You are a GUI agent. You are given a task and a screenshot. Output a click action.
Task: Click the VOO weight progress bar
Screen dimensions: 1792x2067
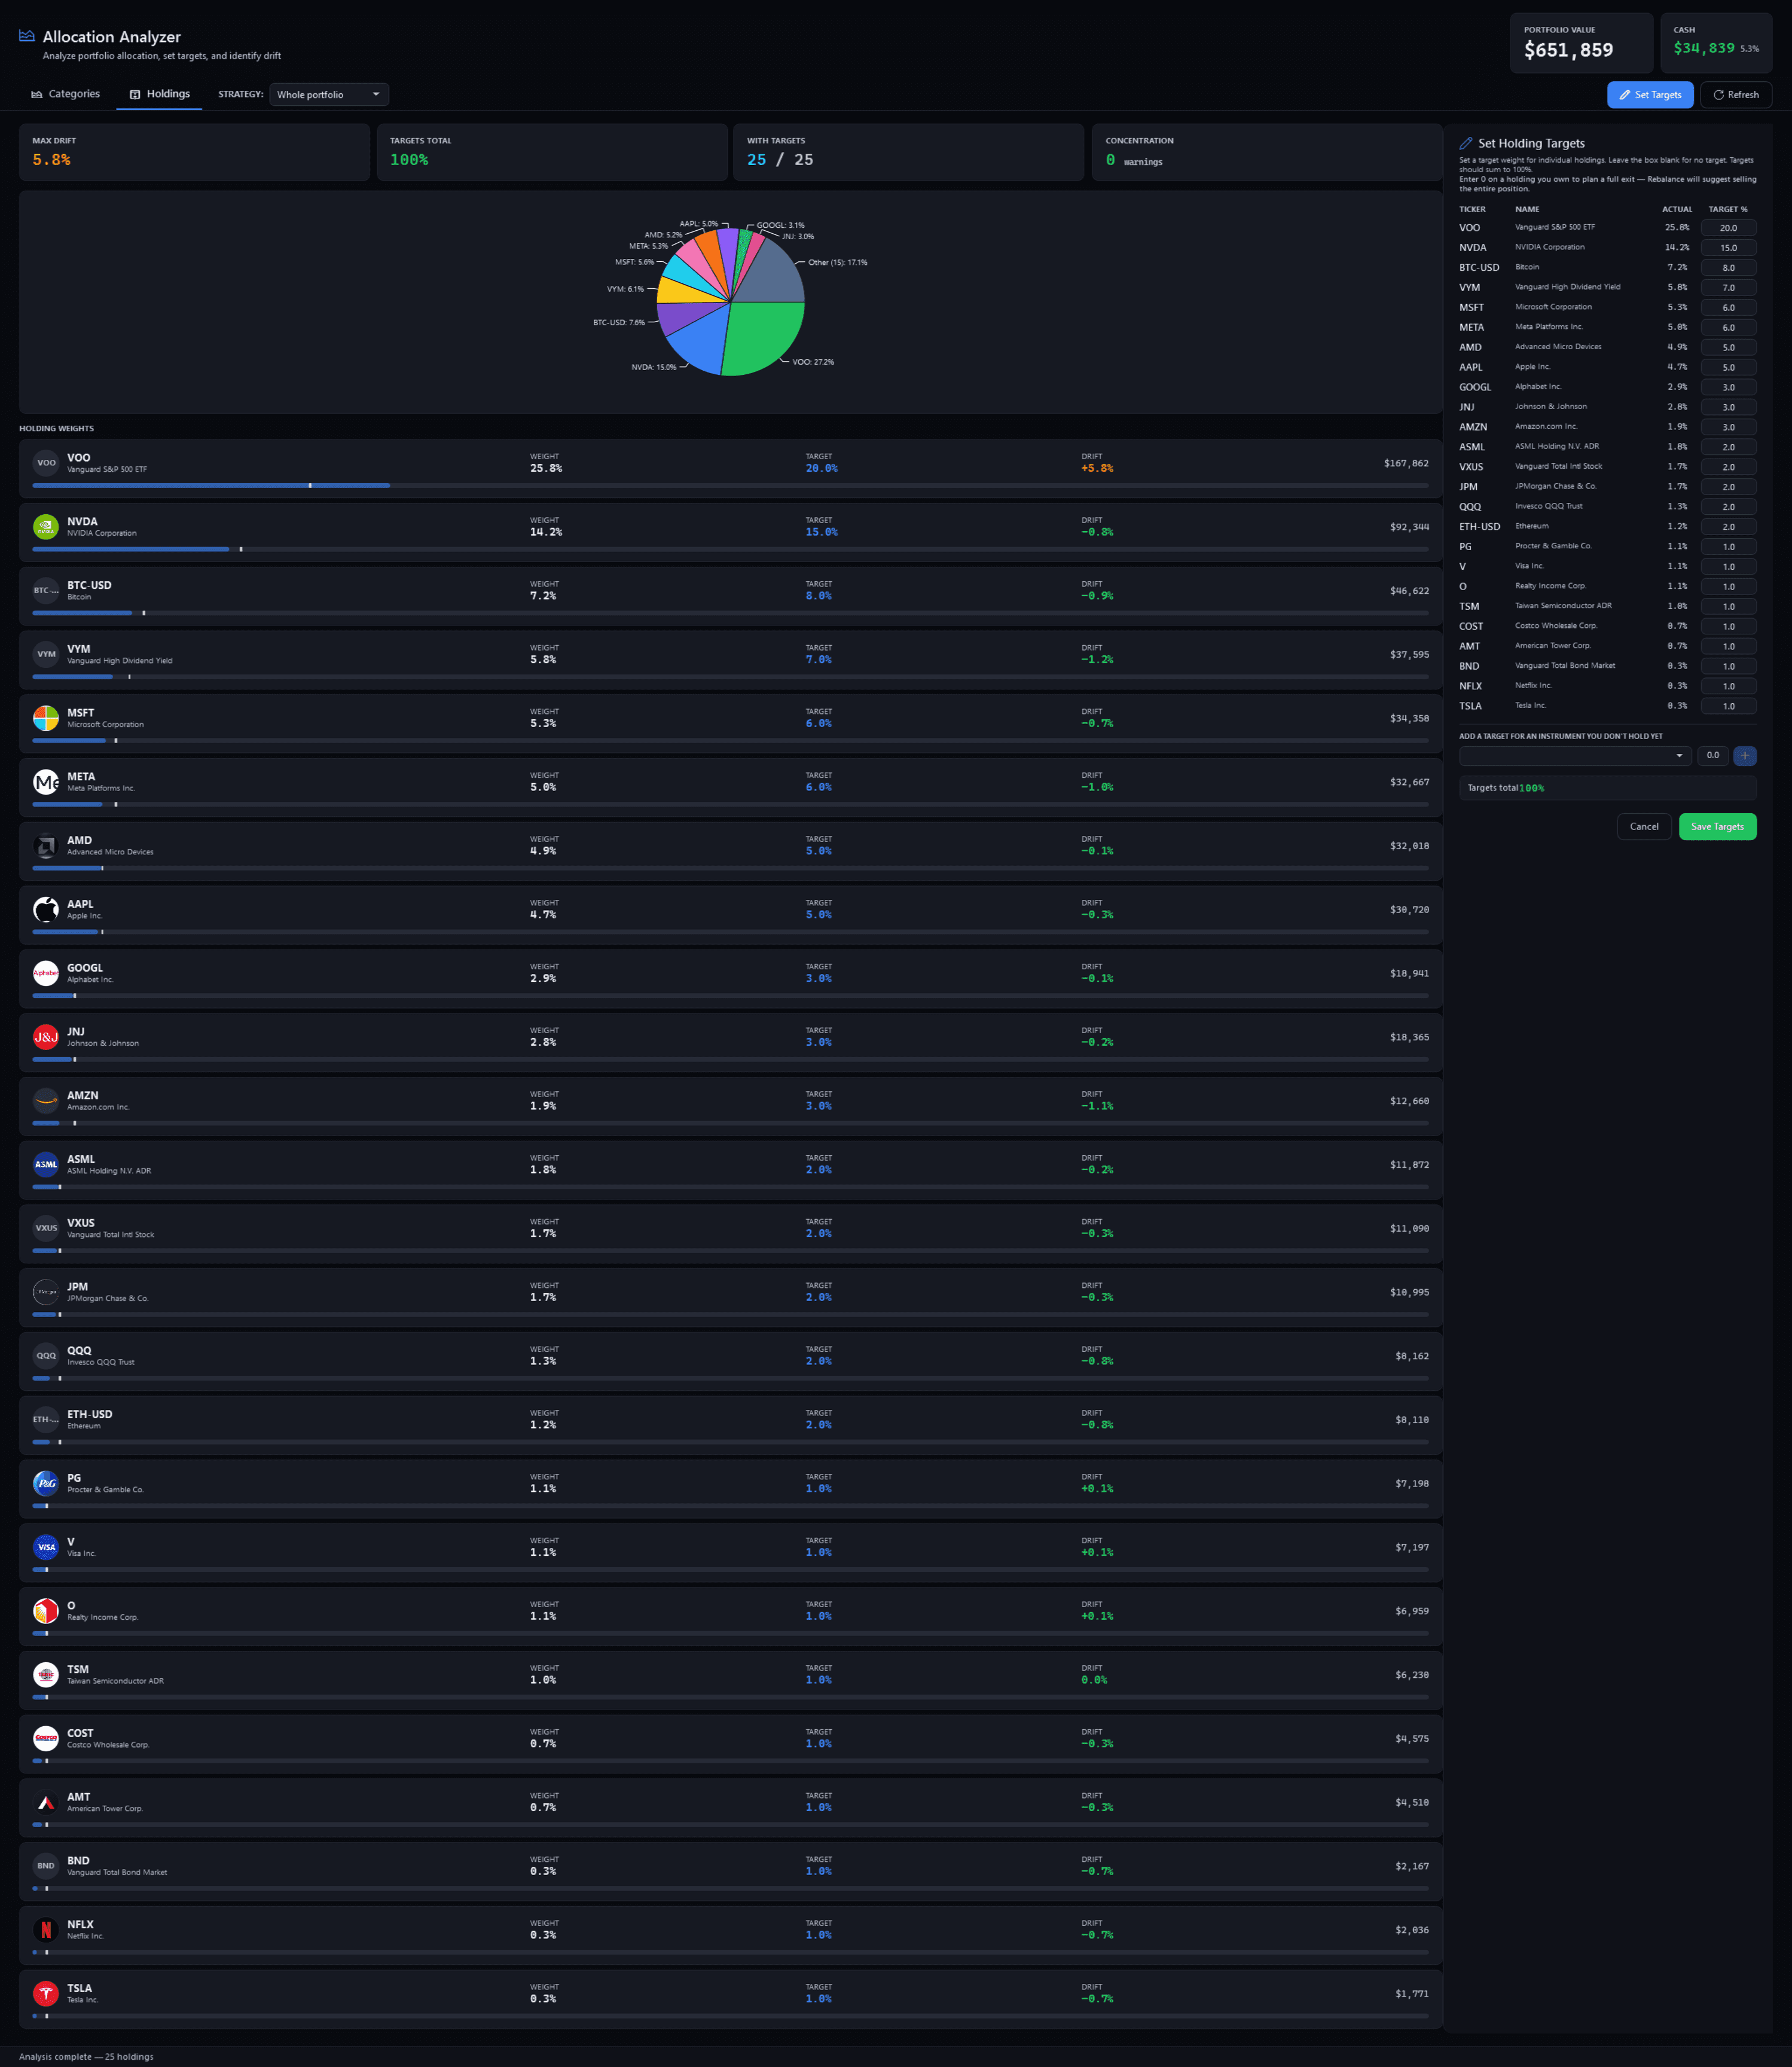(x=730, y=485)
